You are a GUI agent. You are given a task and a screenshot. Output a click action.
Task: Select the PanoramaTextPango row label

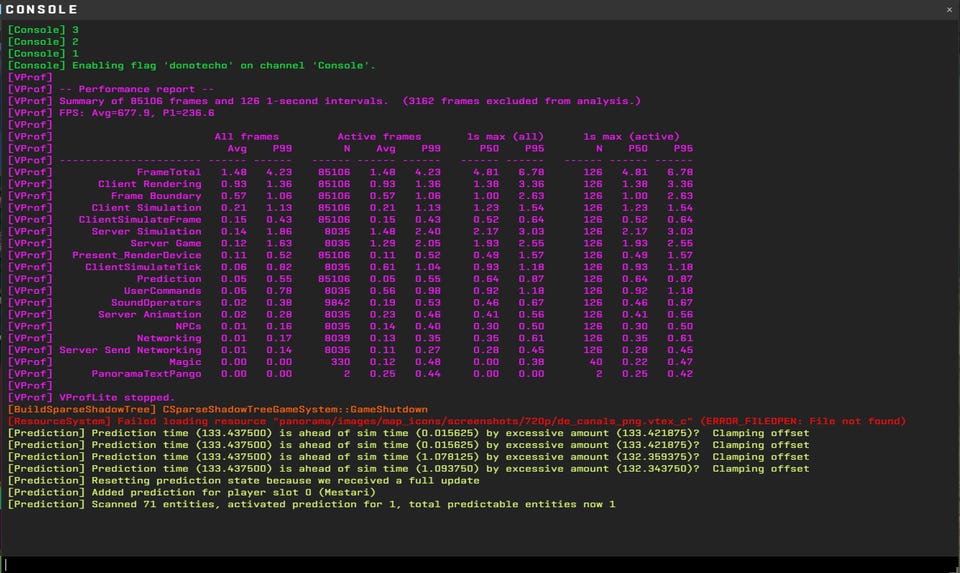tap(146, 374)
